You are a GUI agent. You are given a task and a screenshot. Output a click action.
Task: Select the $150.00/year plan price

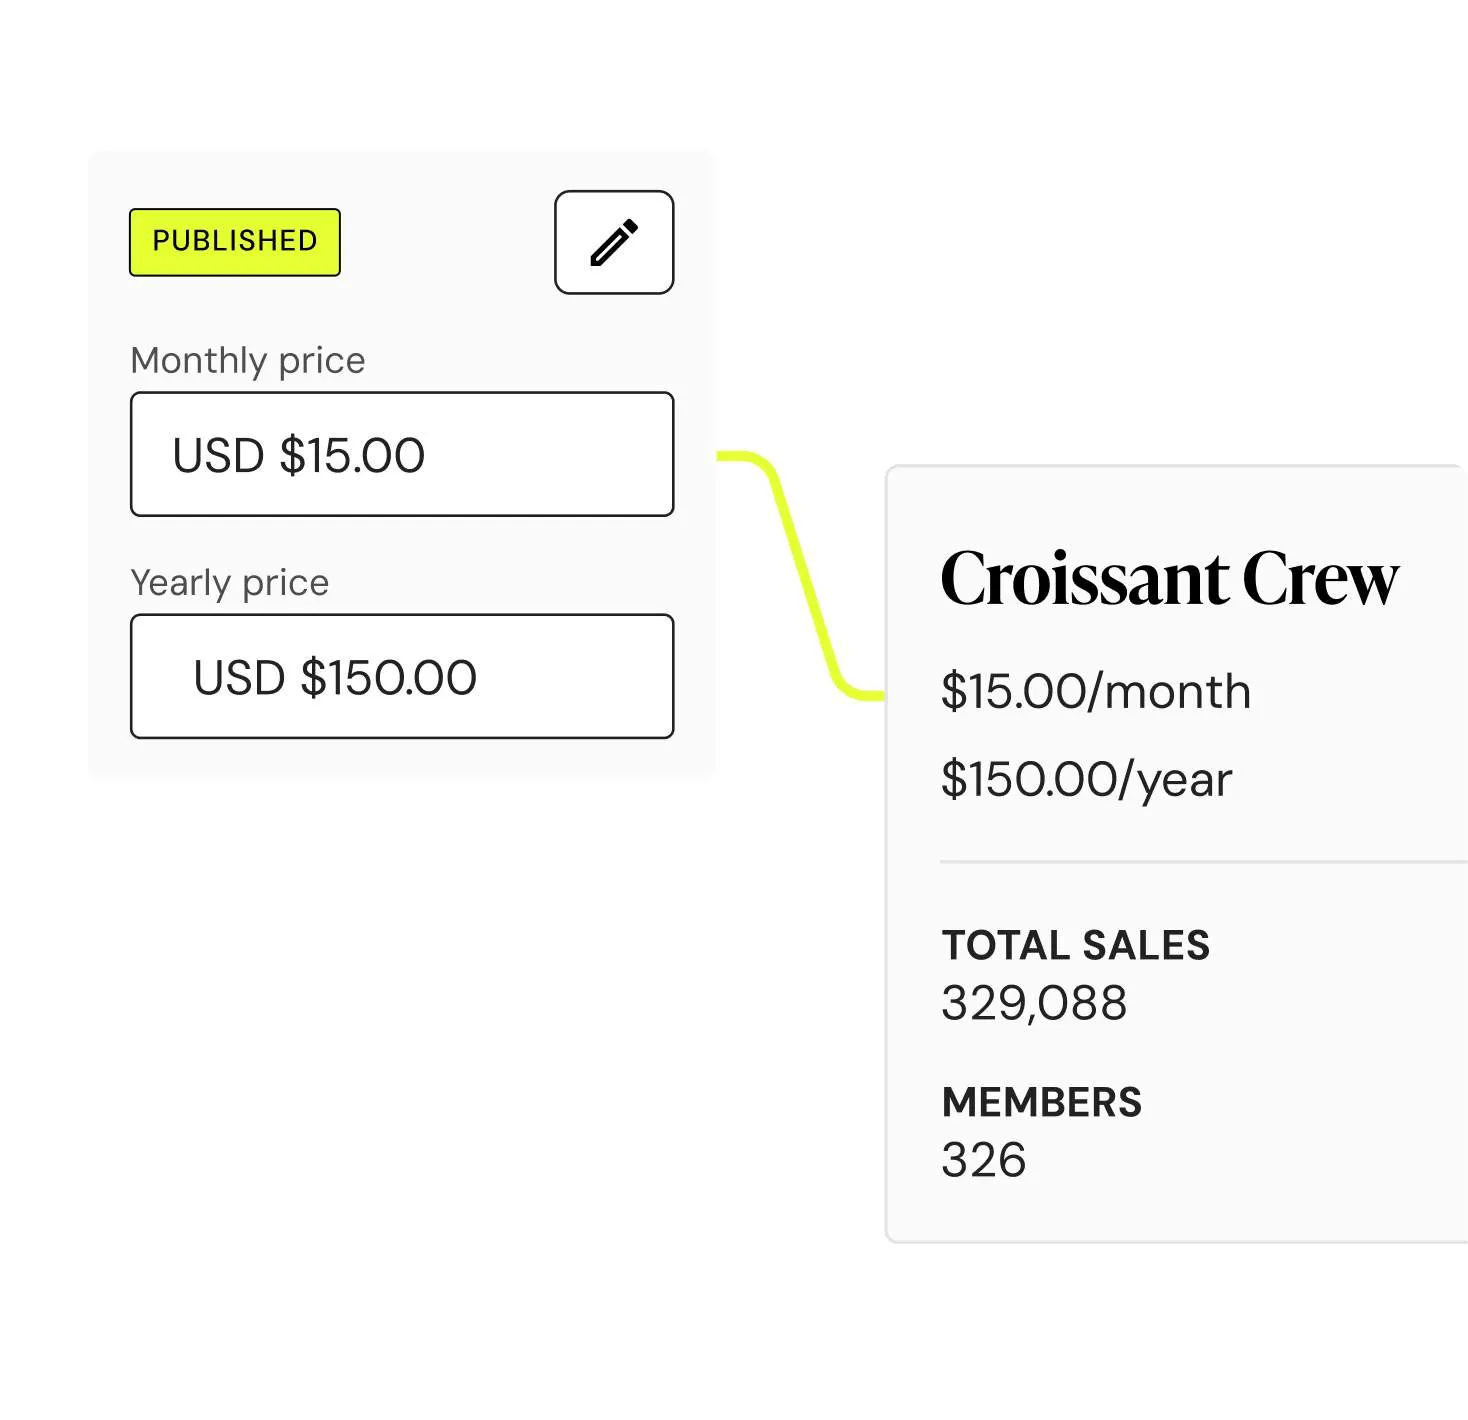coord(1086,779)
